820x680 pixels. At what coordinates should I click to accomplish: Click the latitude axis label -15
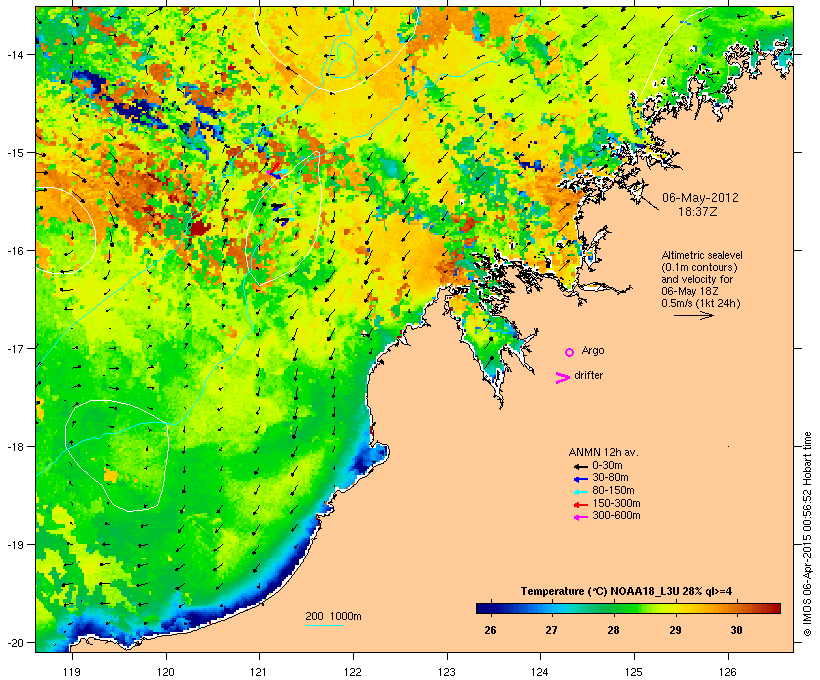tap(14, 153)
